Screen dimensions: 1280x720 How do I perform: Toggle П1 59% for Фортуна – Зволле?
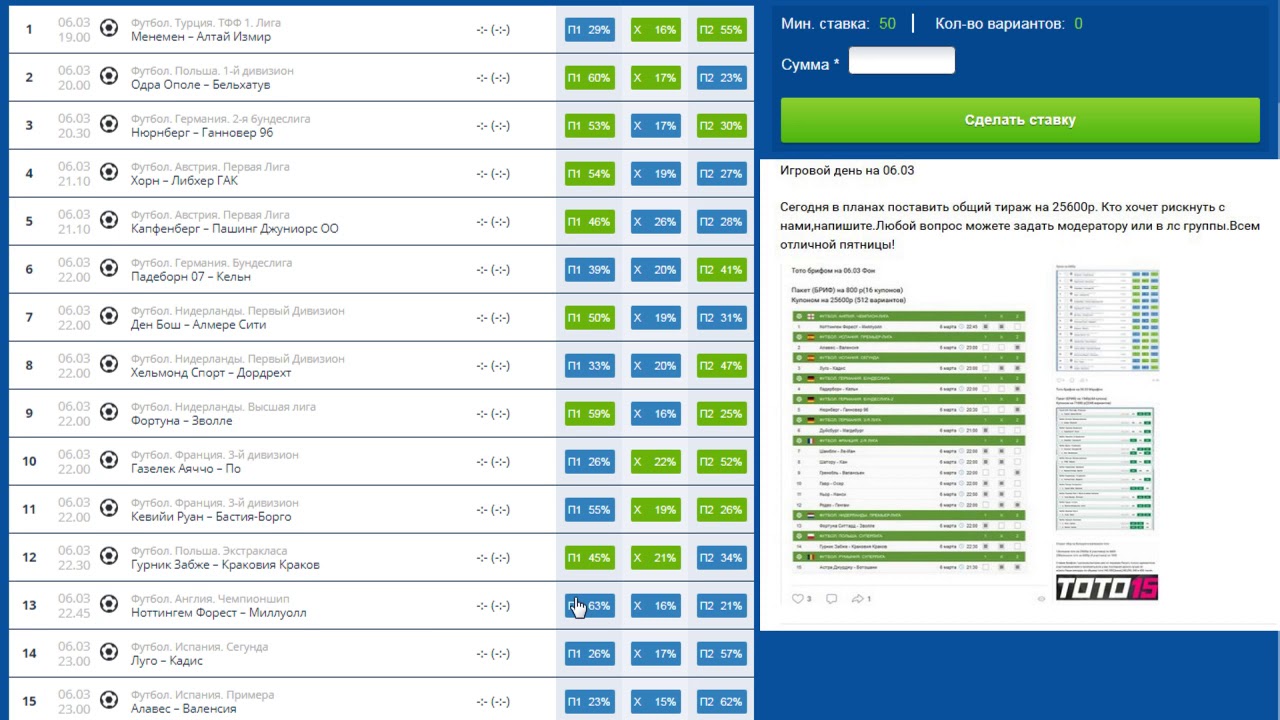[x=589, y=414]
